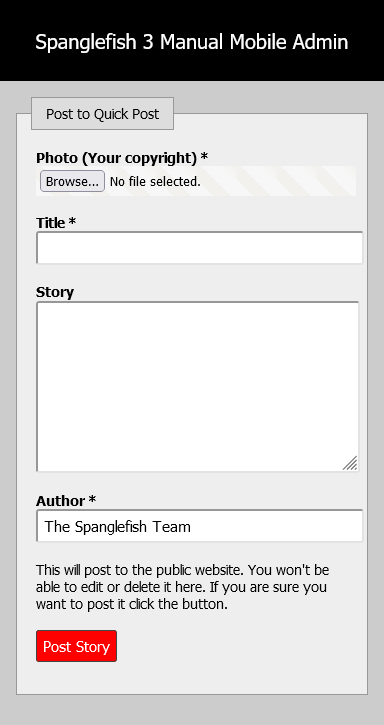Click the asterisk beside Photo label
The width and height of the screenshot is (384, 725).
click(x=204, y=157)
